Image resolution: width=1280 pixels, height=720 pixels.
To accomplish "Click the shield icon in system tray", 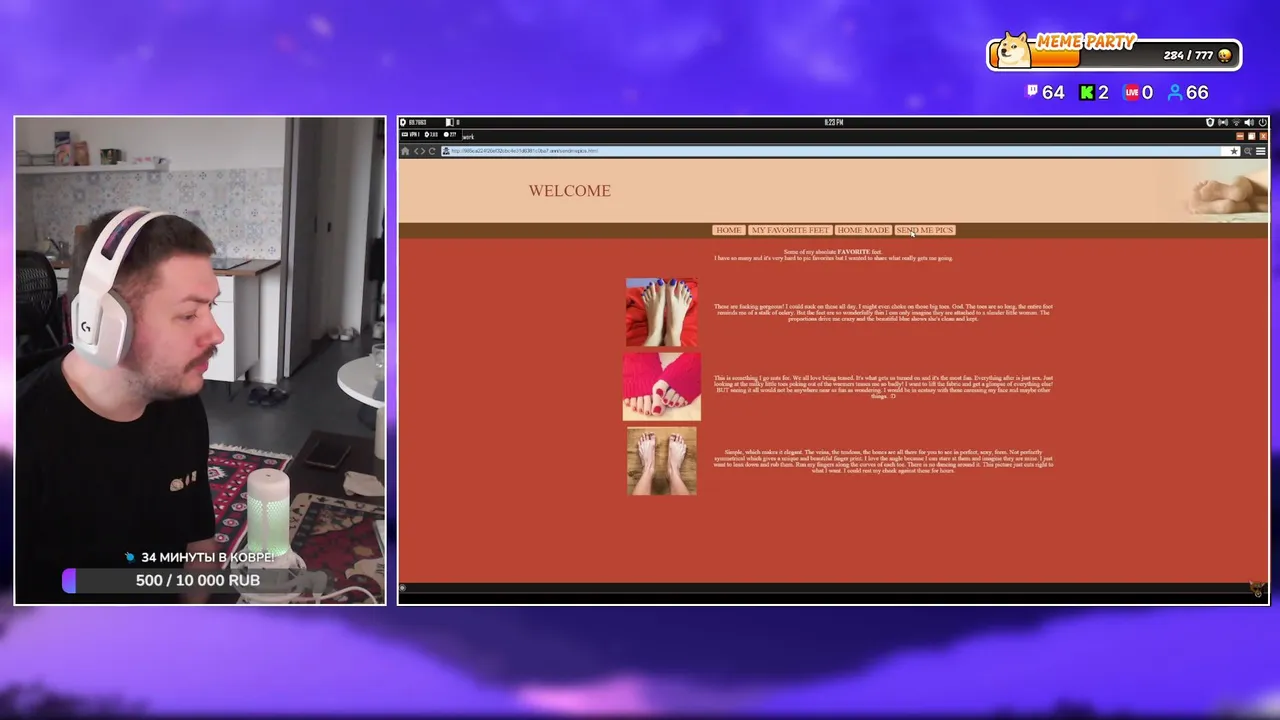I will [x=1210, y=122].
